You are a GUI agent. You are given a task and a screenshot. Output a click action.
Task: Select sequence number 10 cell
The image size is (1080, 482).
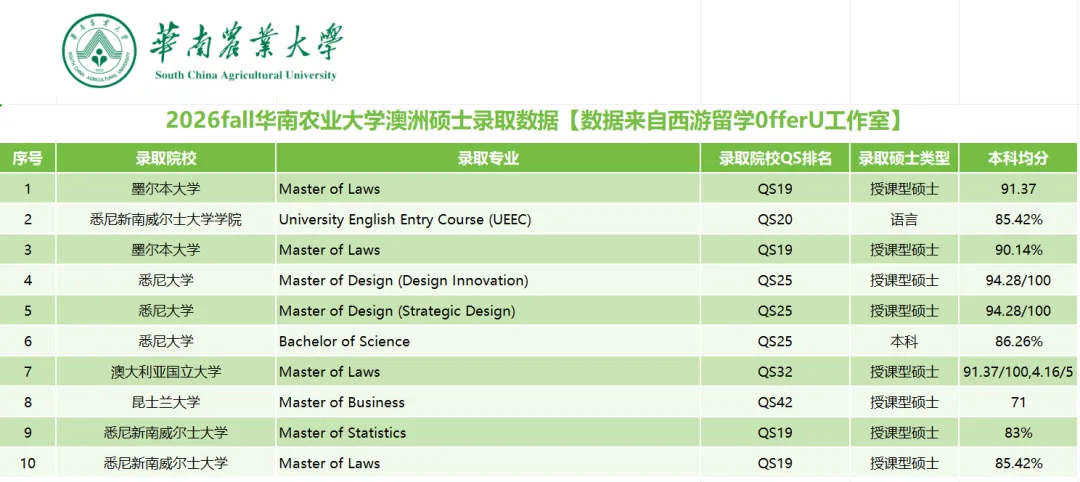(x=28, y=463)
